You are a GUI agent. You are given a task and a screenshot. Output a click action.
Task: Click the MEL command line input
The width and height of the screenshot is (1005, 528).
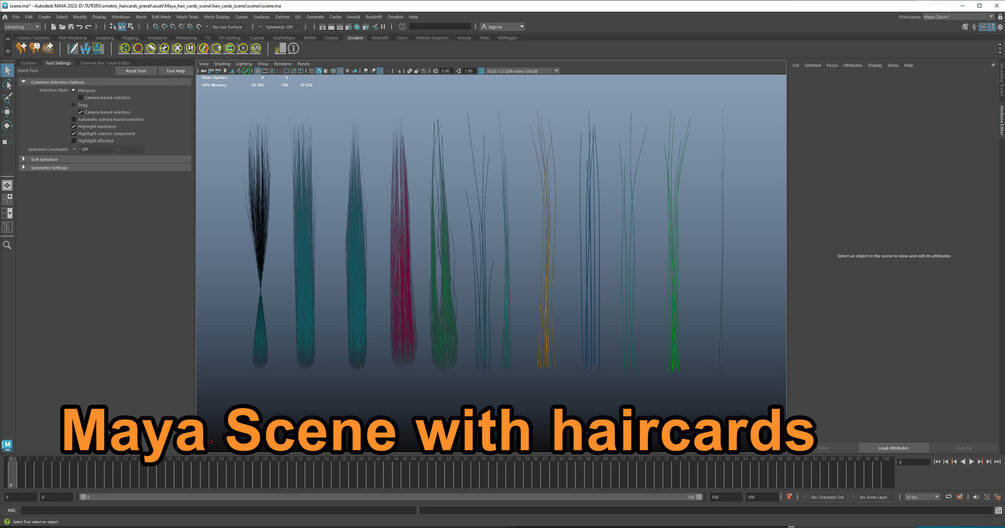click(x=218, y=511)
